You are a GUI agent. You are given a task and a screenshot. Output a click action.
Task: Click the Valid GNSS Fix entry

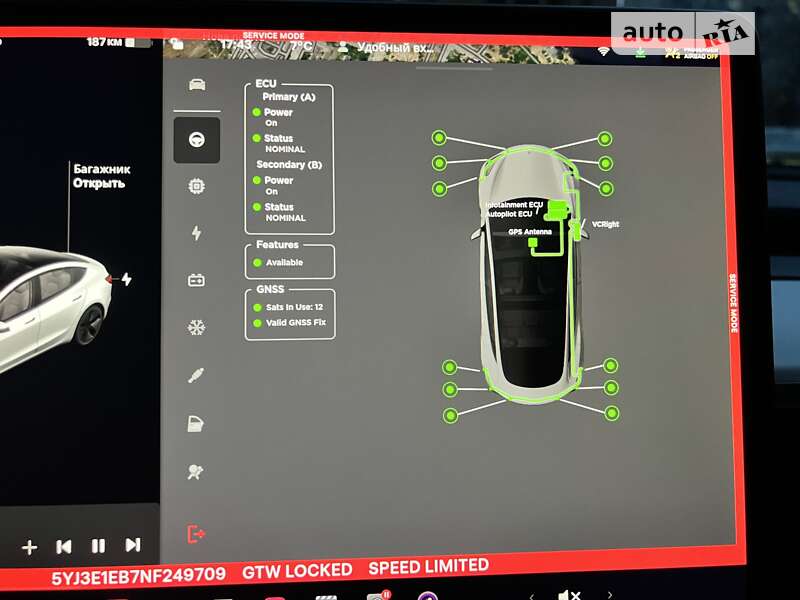click(x=290, y=322)
